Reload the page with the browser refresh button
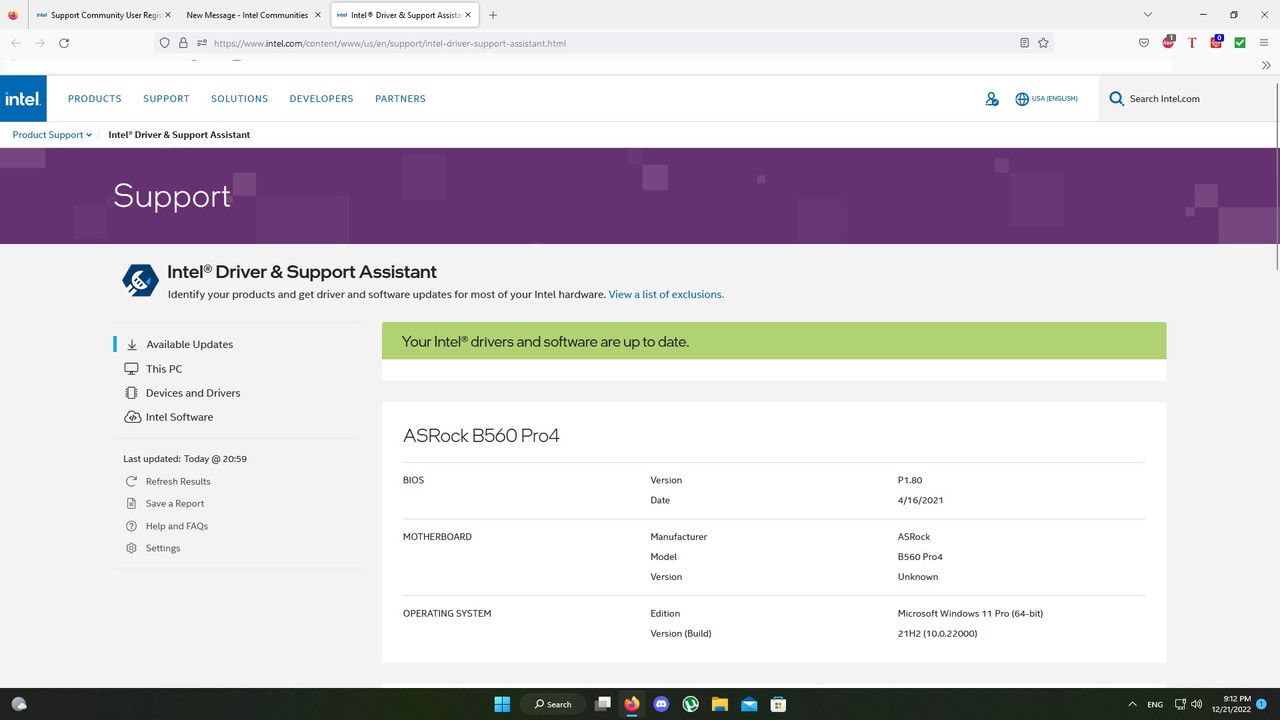The image size is (1280, 720). click(x=64, y=43)
